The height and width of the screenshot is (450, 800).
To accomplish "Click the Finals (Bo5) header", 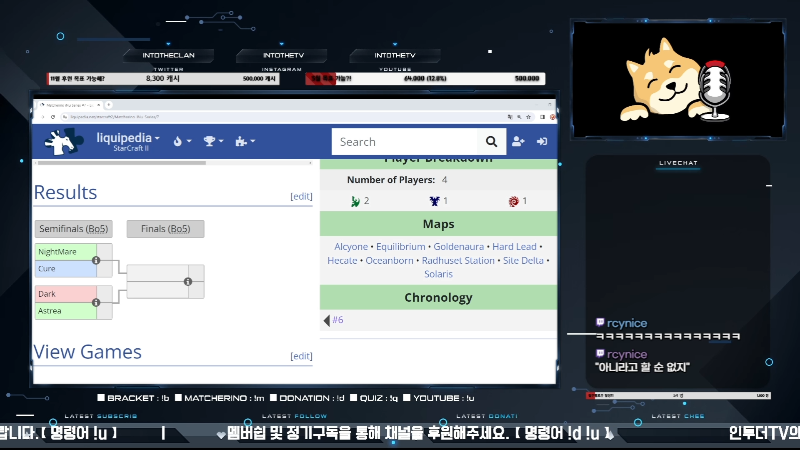I will [165, 229].
